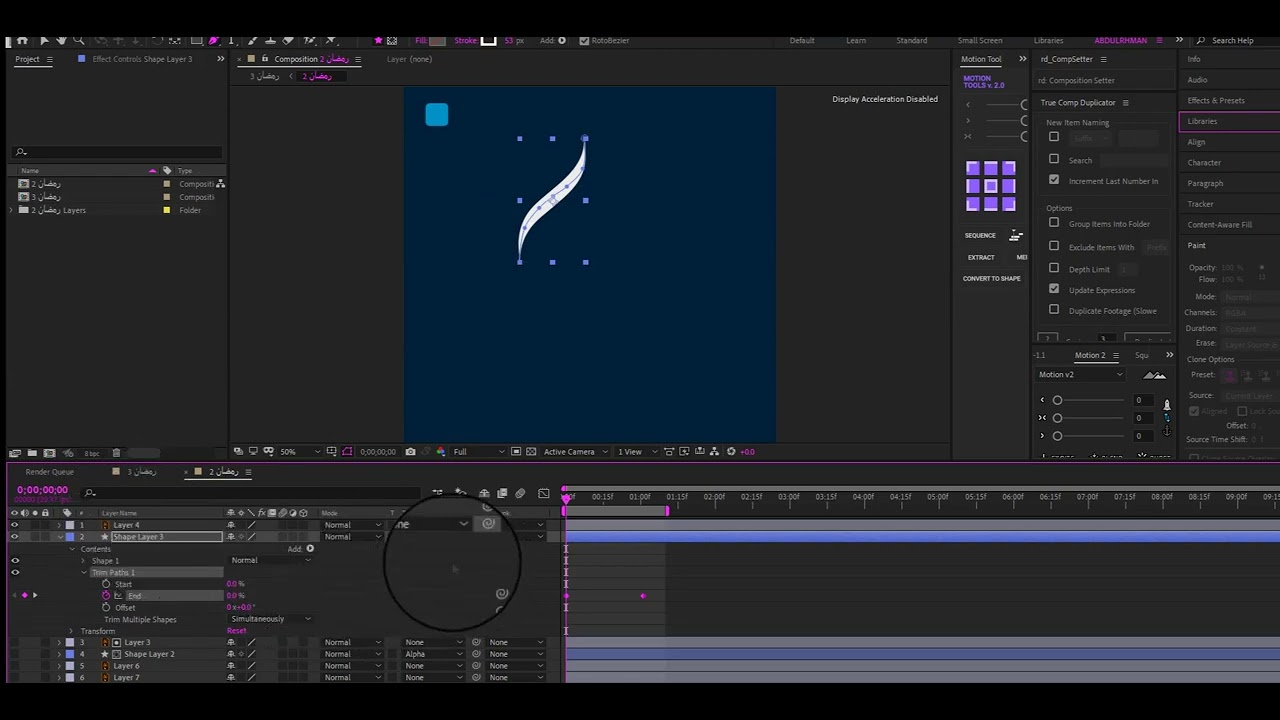Toggle visibility of Shape 1
Viewport: 1280px width, 720px height.
click(x=14, y=561)
